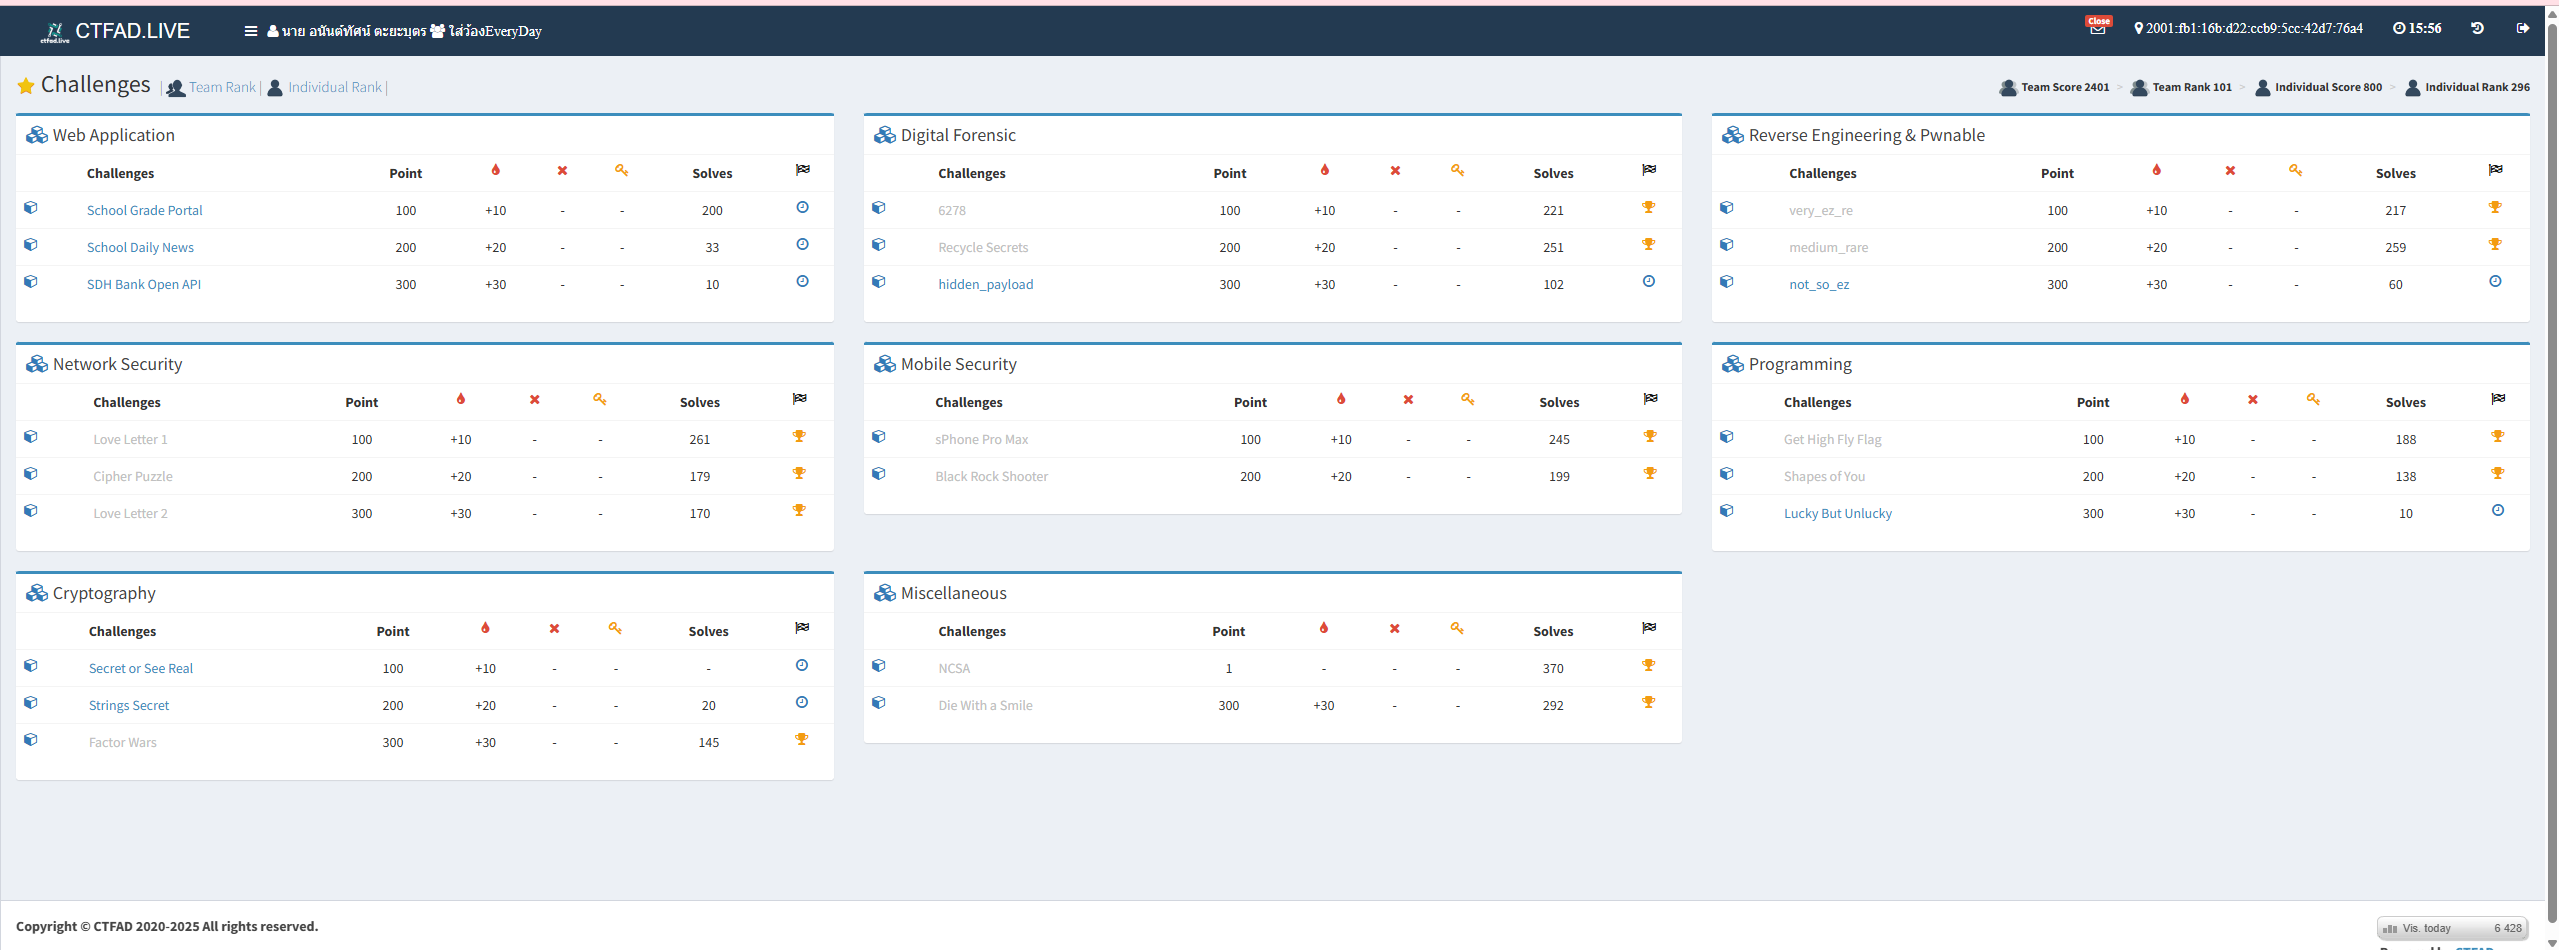Open the SDH Bank Open API challenge
Image resolution: width=2559 pixels, height=950 pixels.
pyautogui.click(x=144, y=285)
